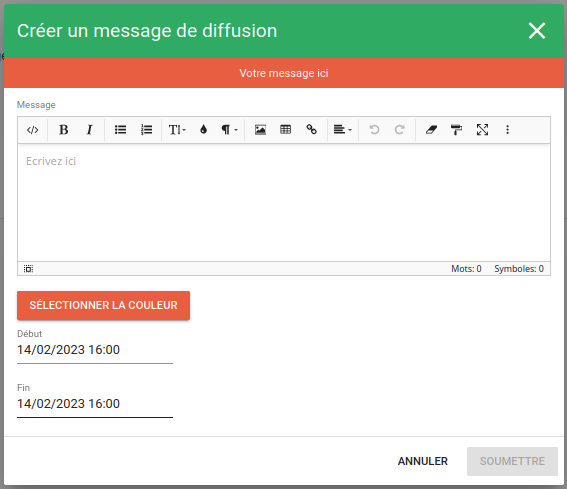Viewport: 567px width, 489px height.
Task: Click the select-all icon in editor status bar
Action: click(x=29, y=269)
